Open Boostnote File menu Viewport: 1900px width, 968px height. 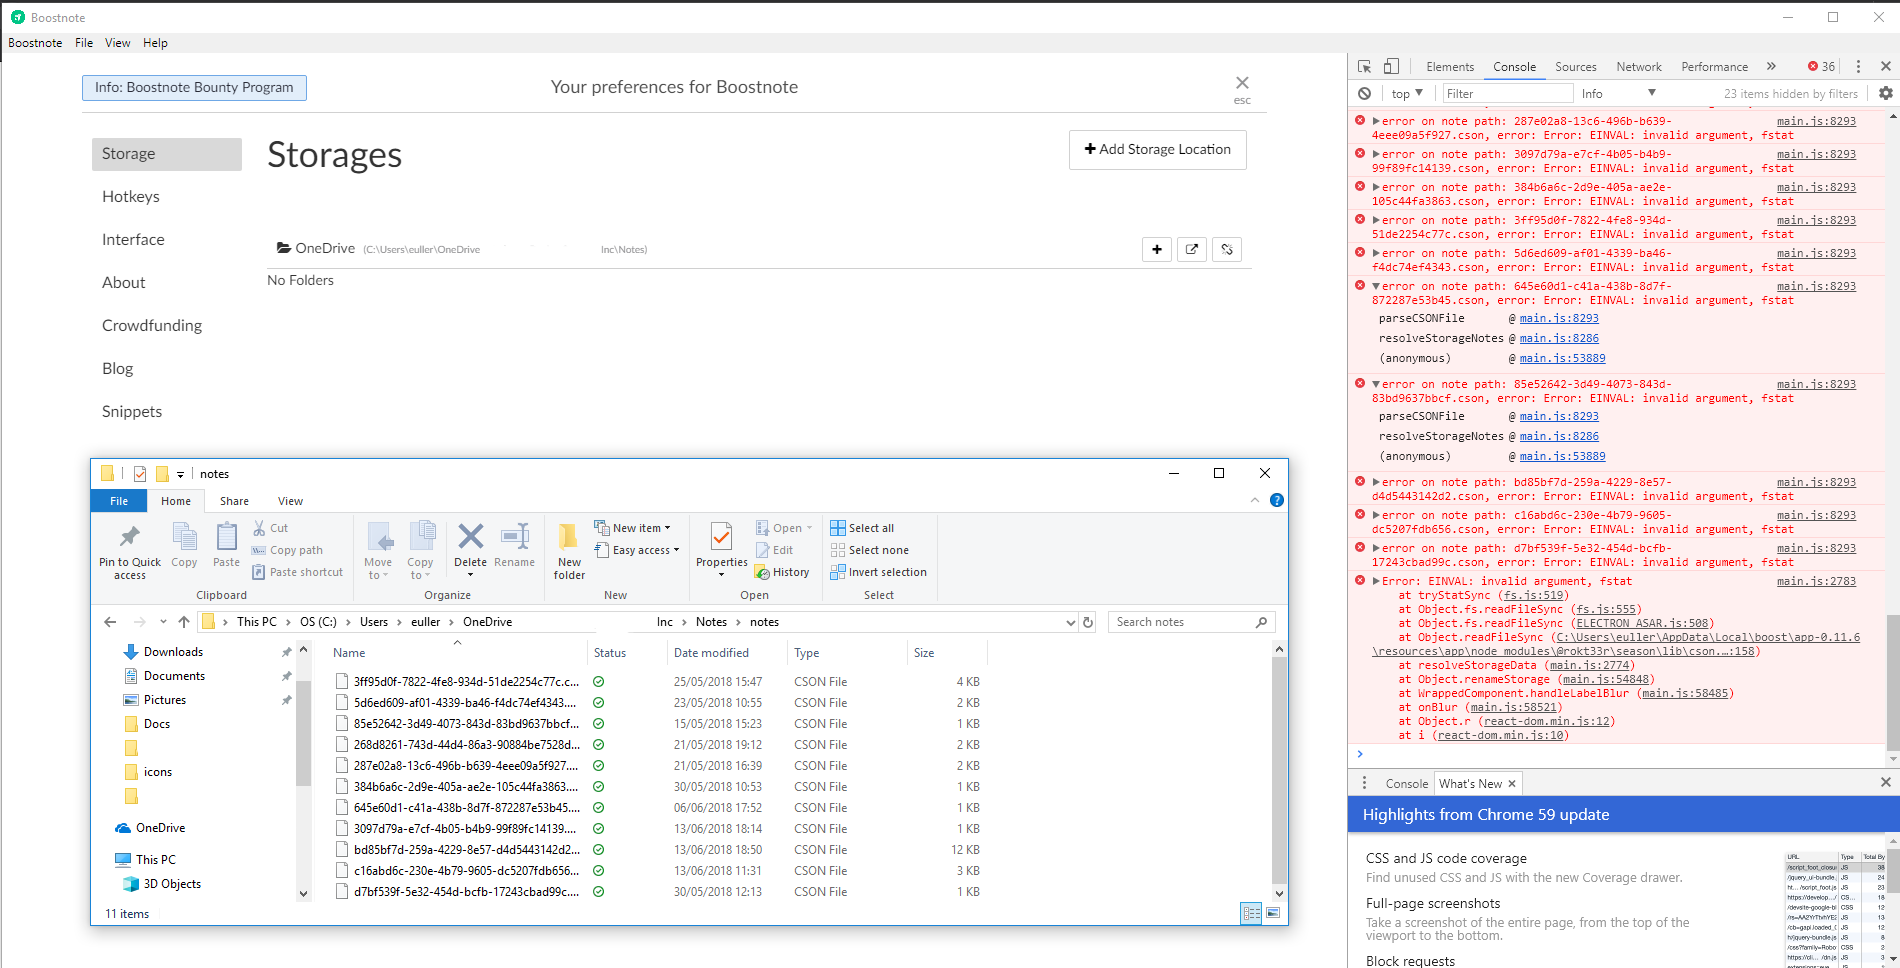point(84,43)
